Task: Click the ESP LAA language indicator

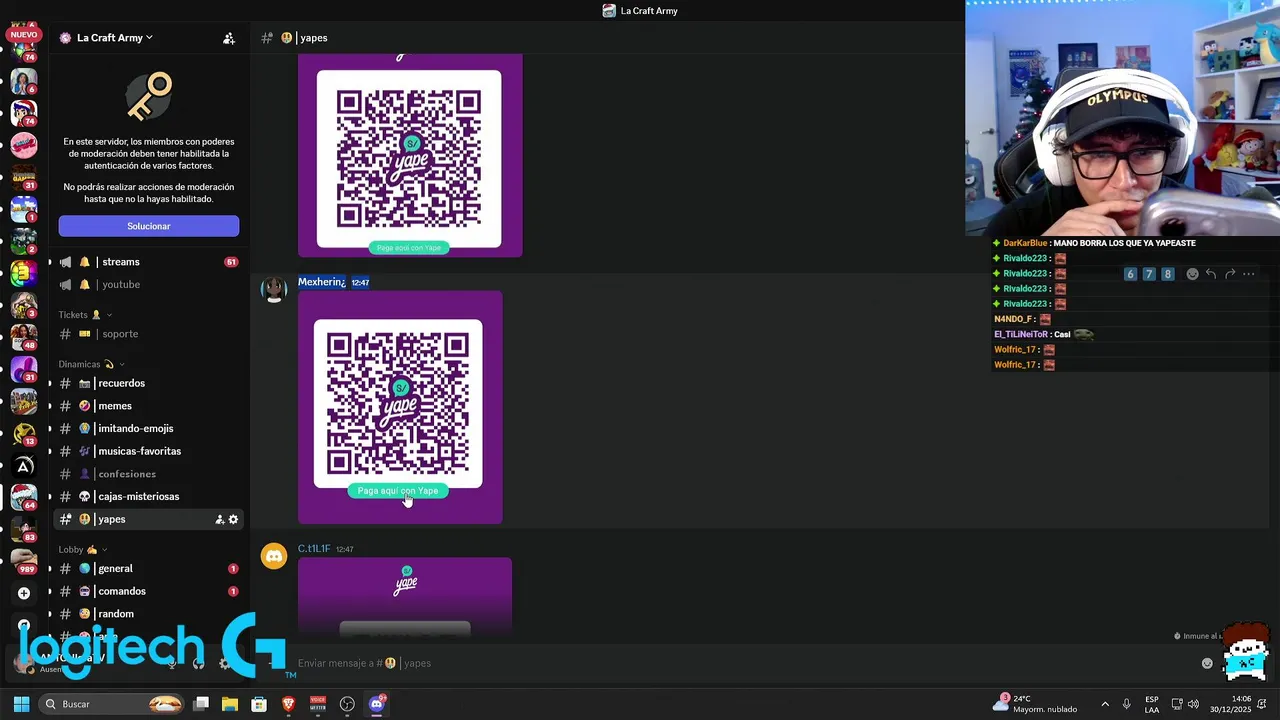Action: point(1152,704)
